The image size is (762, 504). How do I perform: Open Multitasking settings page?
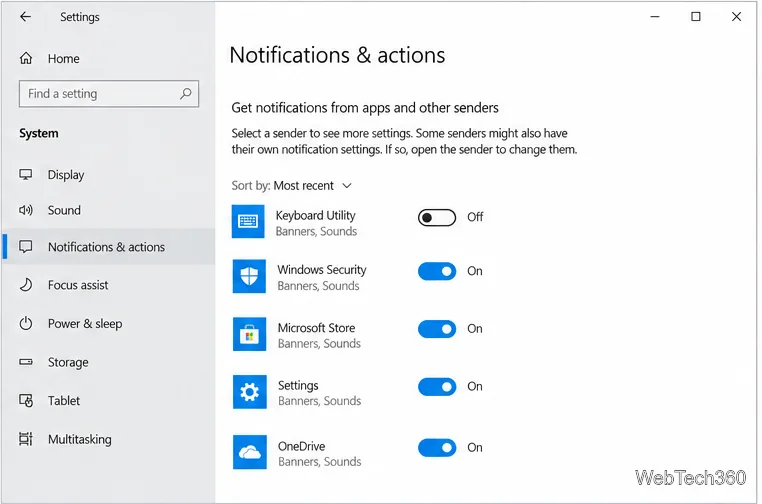[x=108, y=439]
